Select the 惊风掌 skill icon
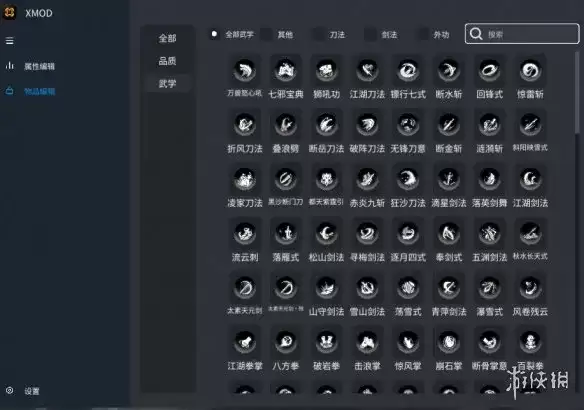This screenshot has width=584, height=410. [x=408, y=342]
